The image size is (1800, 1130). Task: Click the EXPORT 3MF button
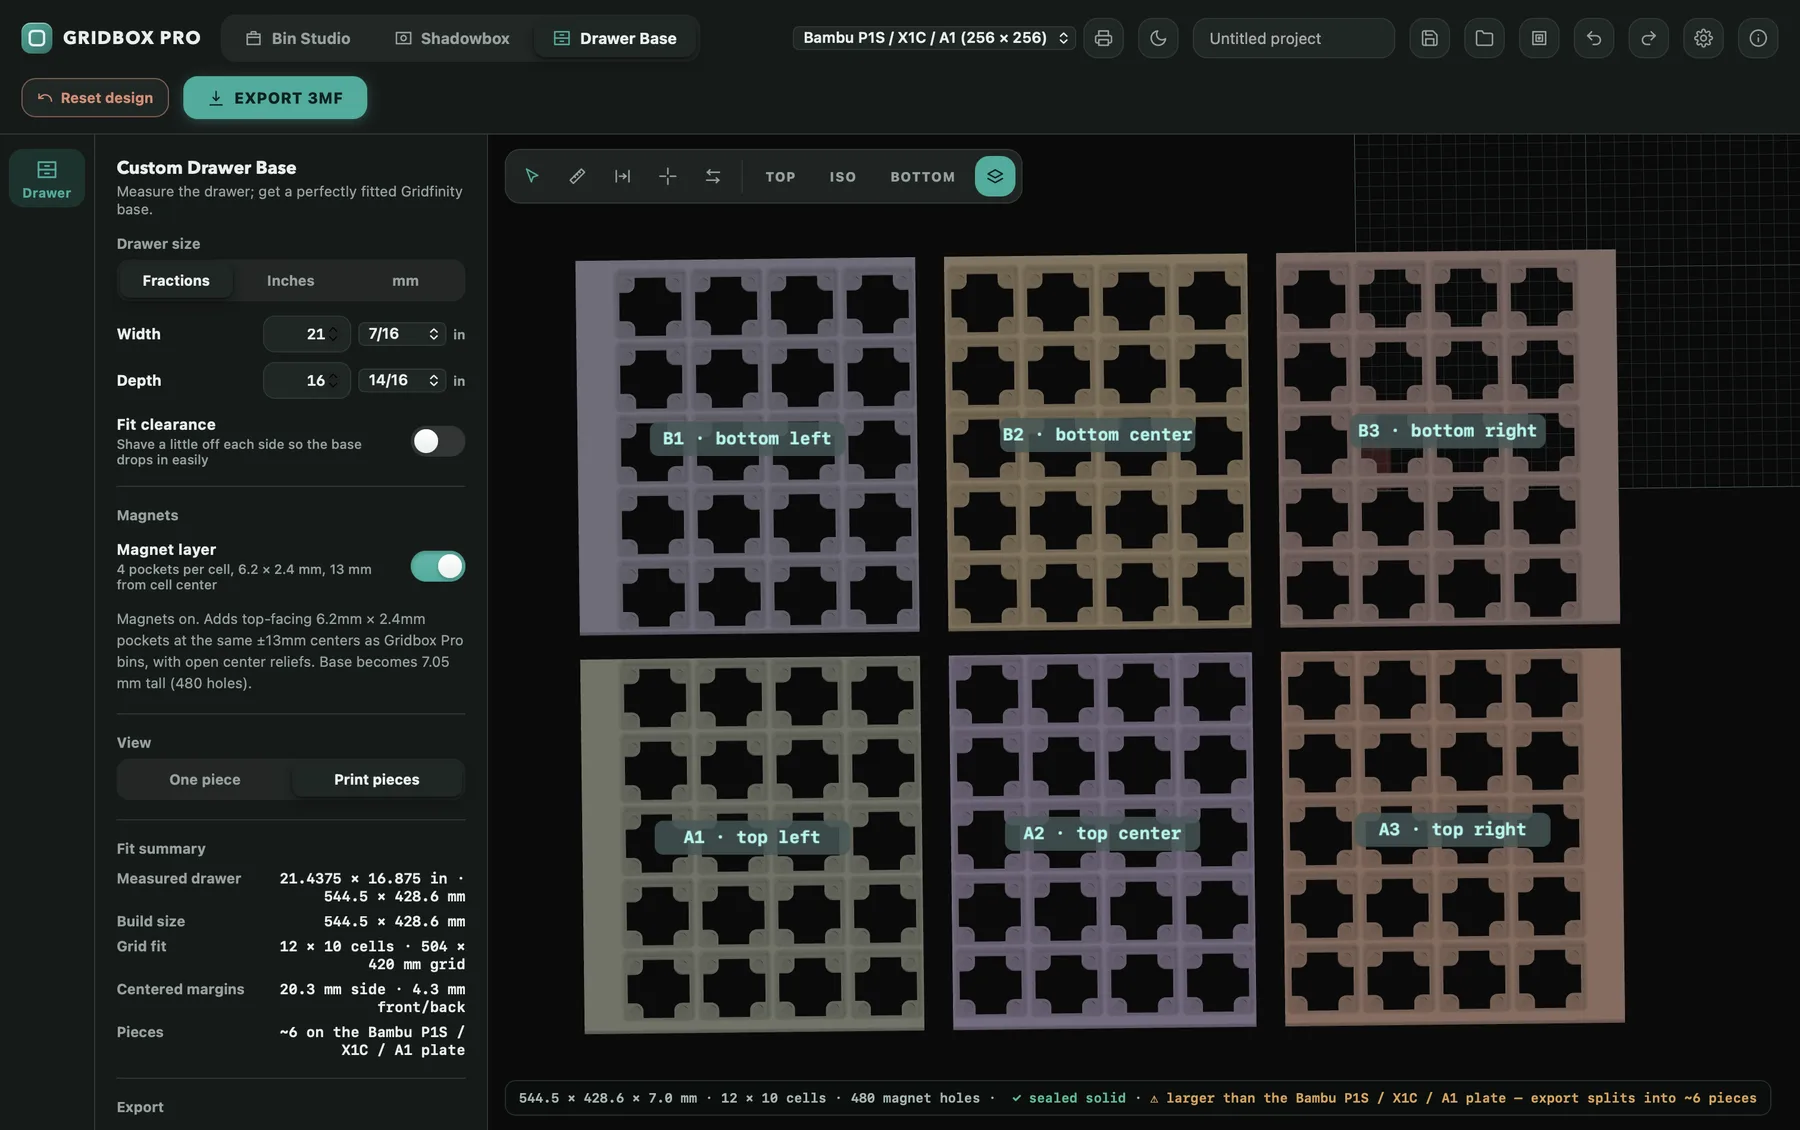tap(275, 97)
